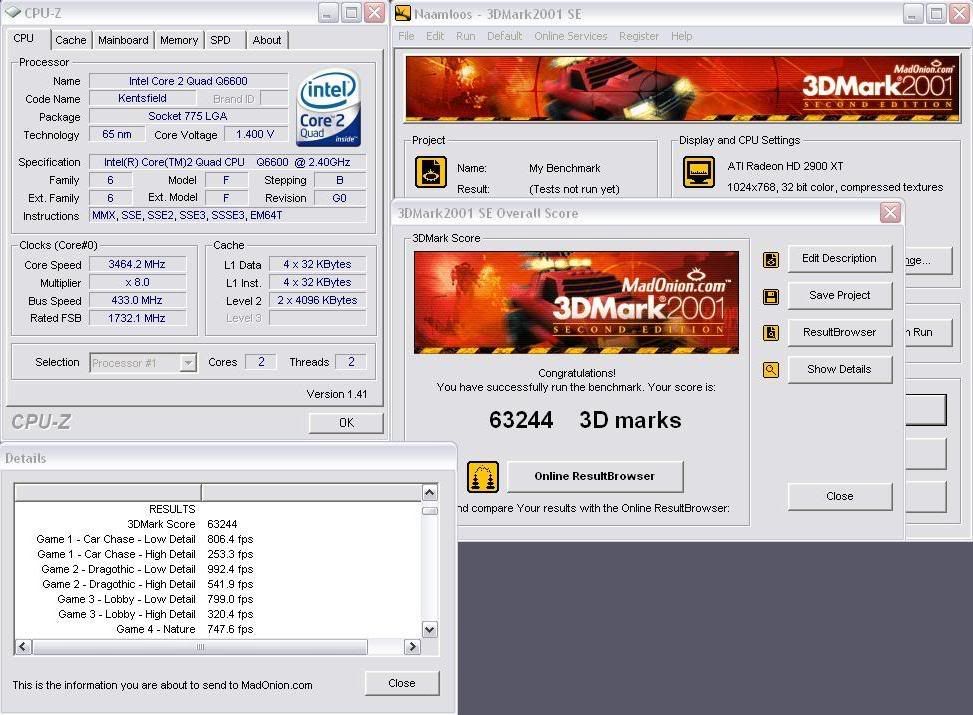Open the Help menu in 3DMark2001
973x715 pixels.
tap(681, 36)
